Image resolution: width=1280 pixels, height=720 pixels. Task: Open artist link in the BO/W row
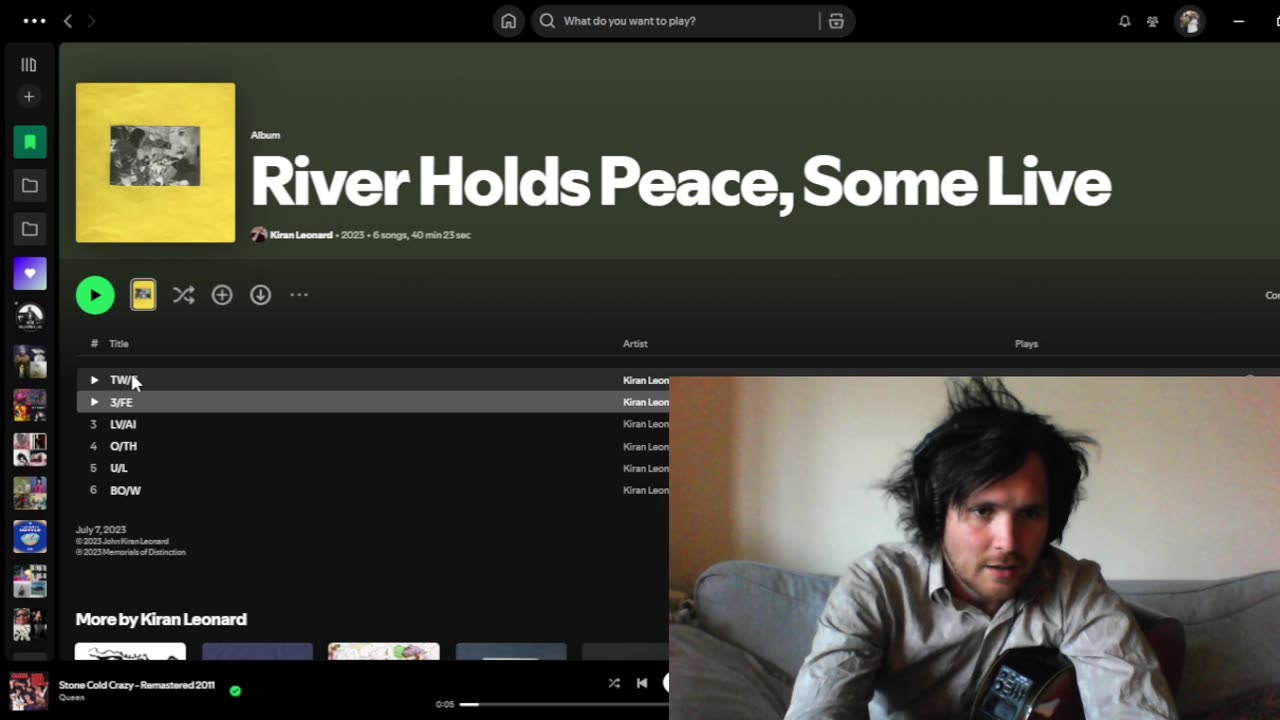(x=646, y=490)
